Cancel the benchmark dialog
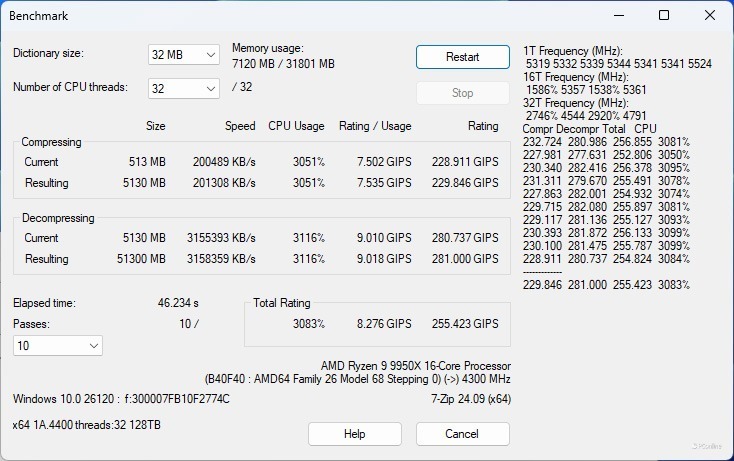 coord(462,434)
